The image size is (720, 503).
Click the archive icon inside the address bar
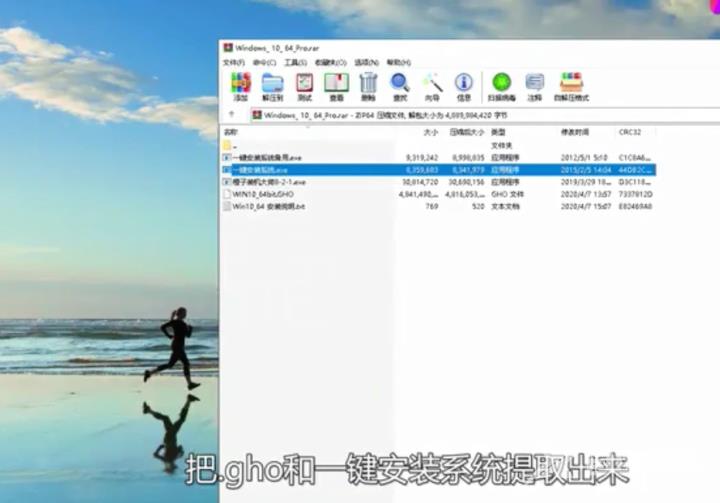point(257,114)
